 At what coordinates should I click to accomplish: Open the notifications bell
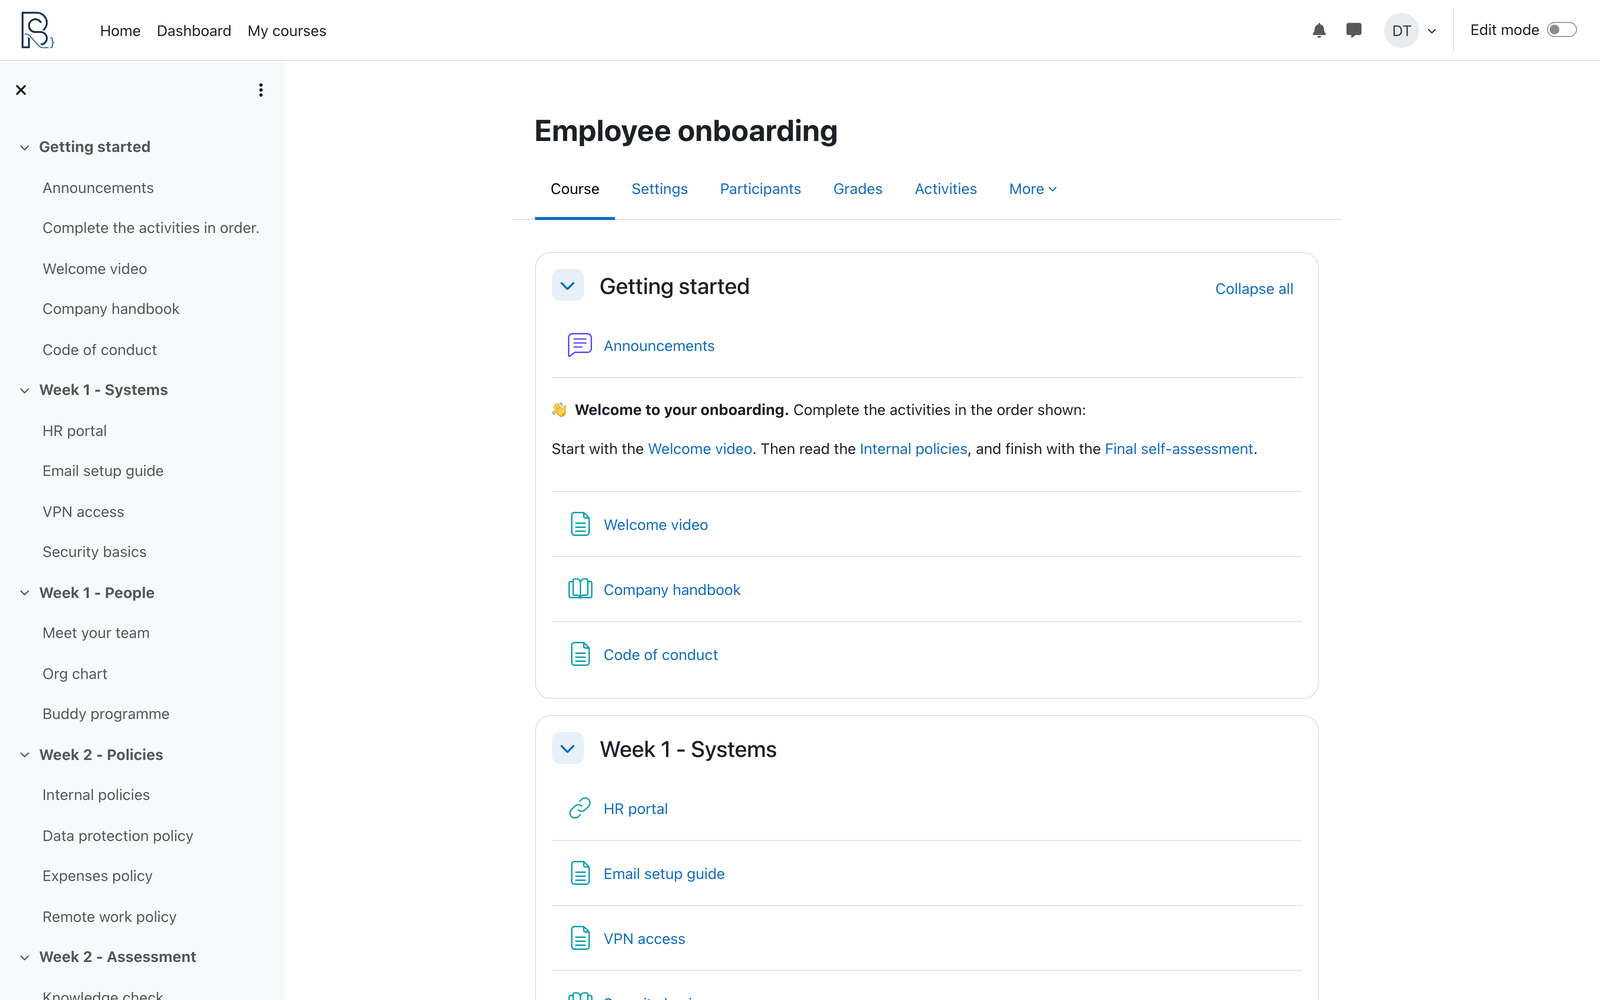coord(1319,31)
